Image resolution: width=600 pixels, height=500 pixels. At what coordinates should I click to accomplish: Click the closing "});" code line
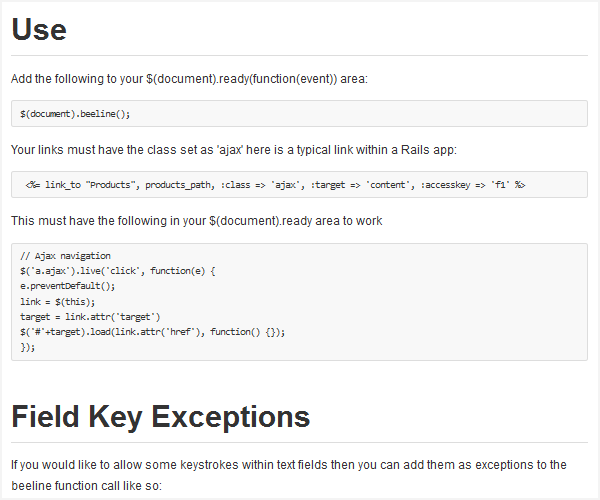[28, 347]
